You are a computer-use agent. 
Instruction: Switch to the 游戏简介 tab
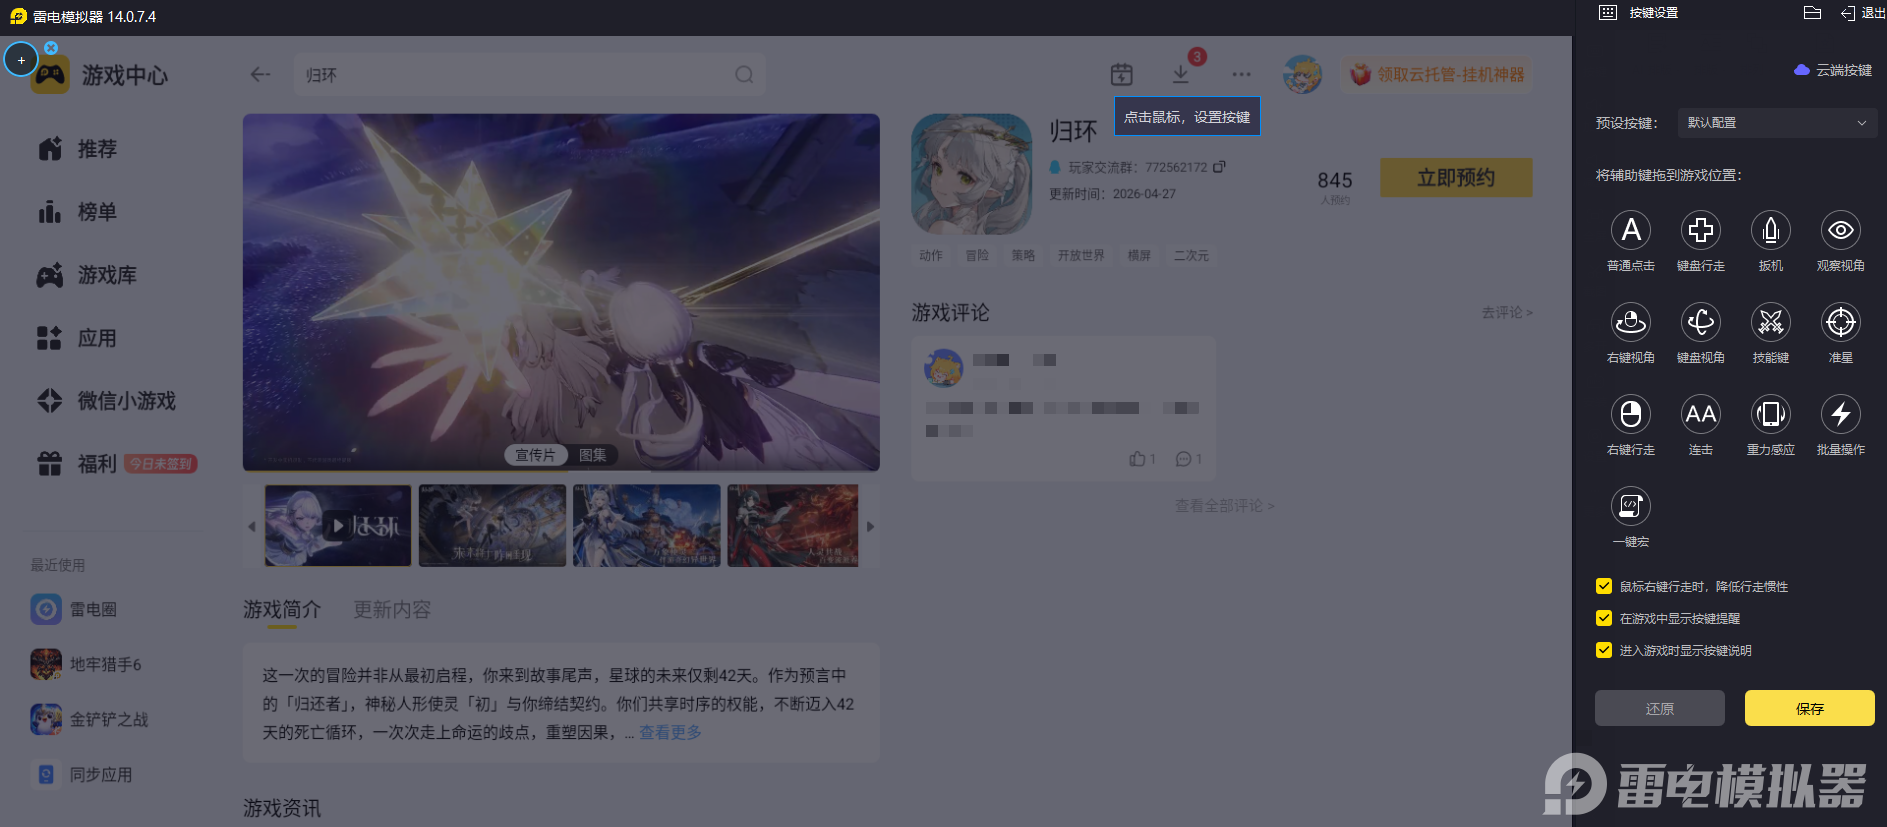[x=282, y=610]
